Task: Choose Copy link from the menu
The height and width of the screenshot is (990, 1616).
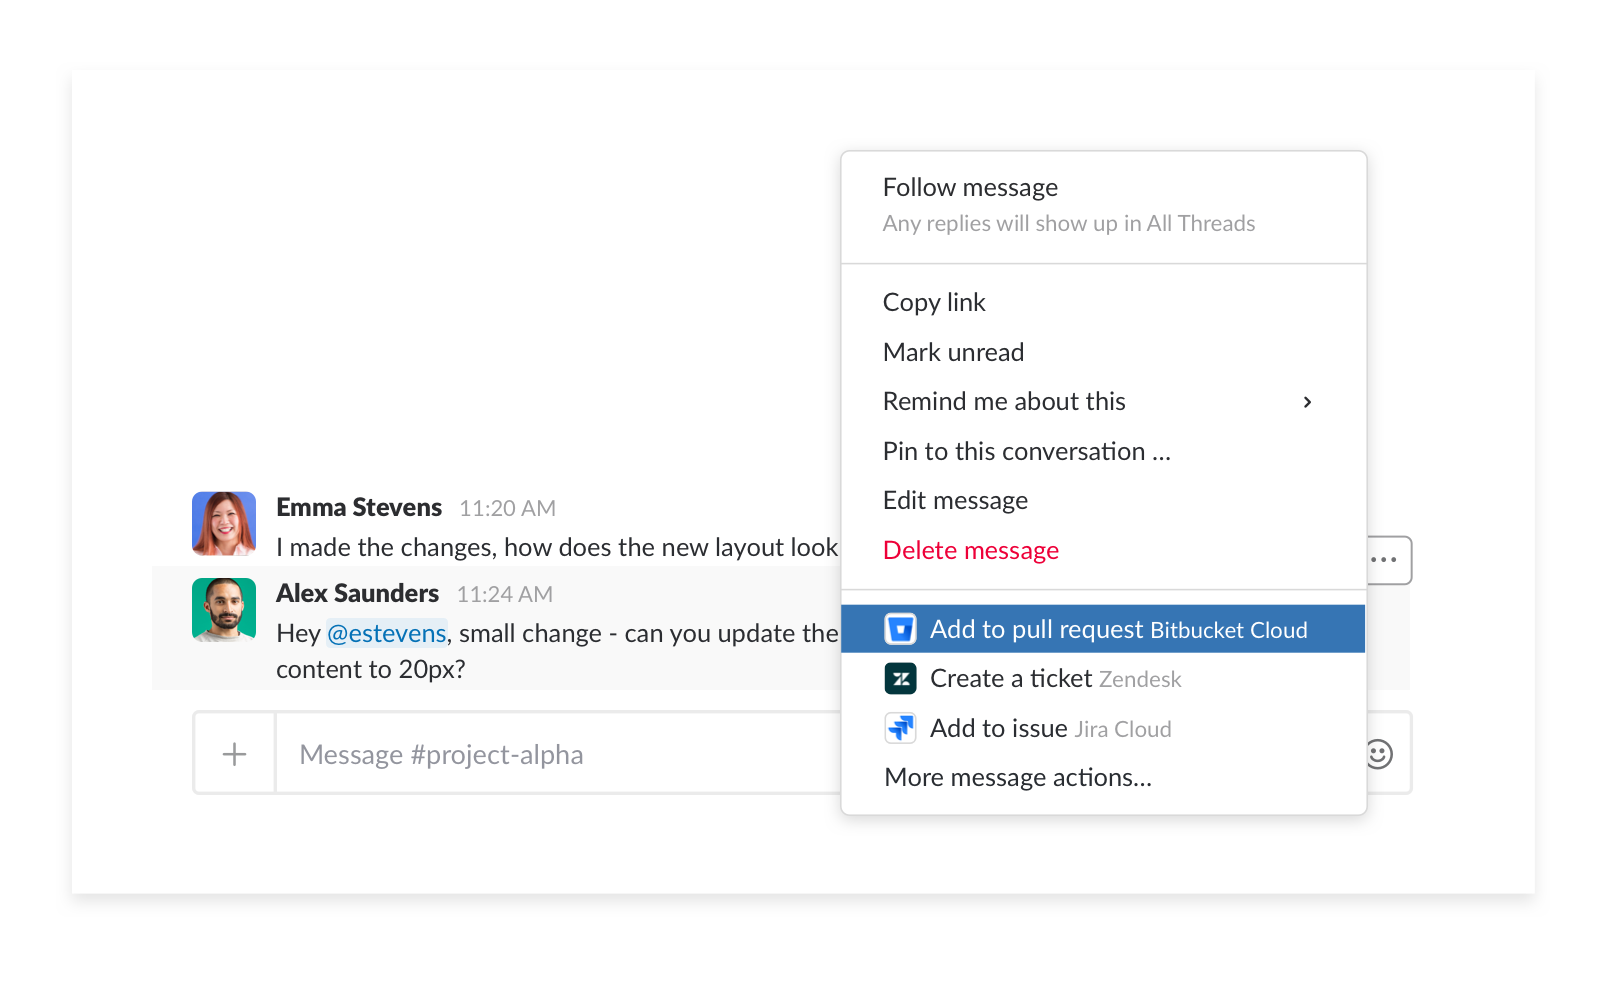Action: pos(1104,302)
